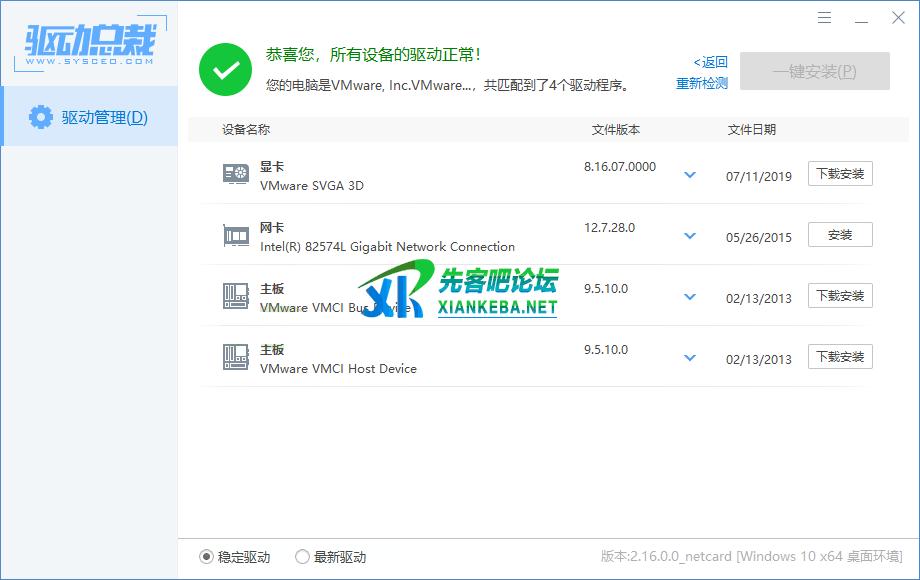Click the 显卡 graphics card device icon
Viewport: 920px width, 580px height.
tap(236, 174)
